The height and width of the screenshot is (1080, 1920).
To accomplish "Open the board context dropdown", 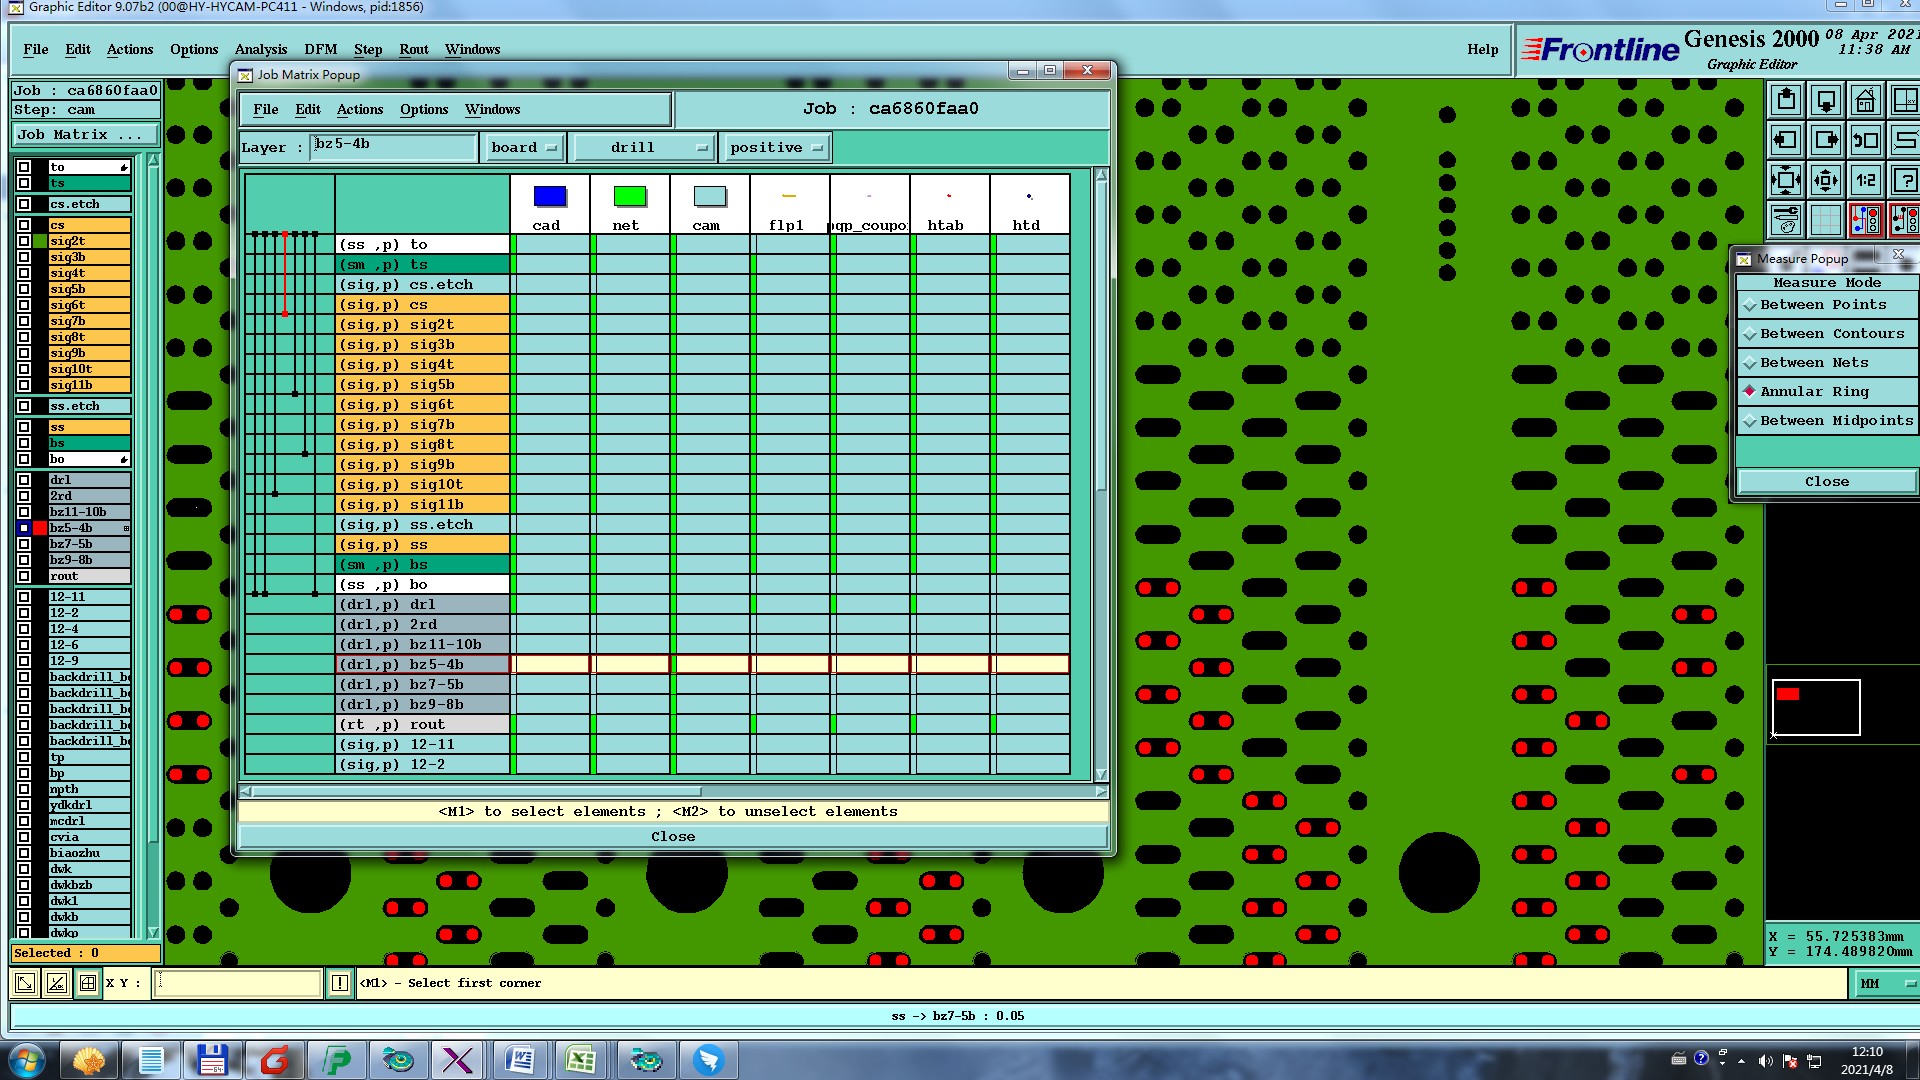I will (x=524, y=148).
